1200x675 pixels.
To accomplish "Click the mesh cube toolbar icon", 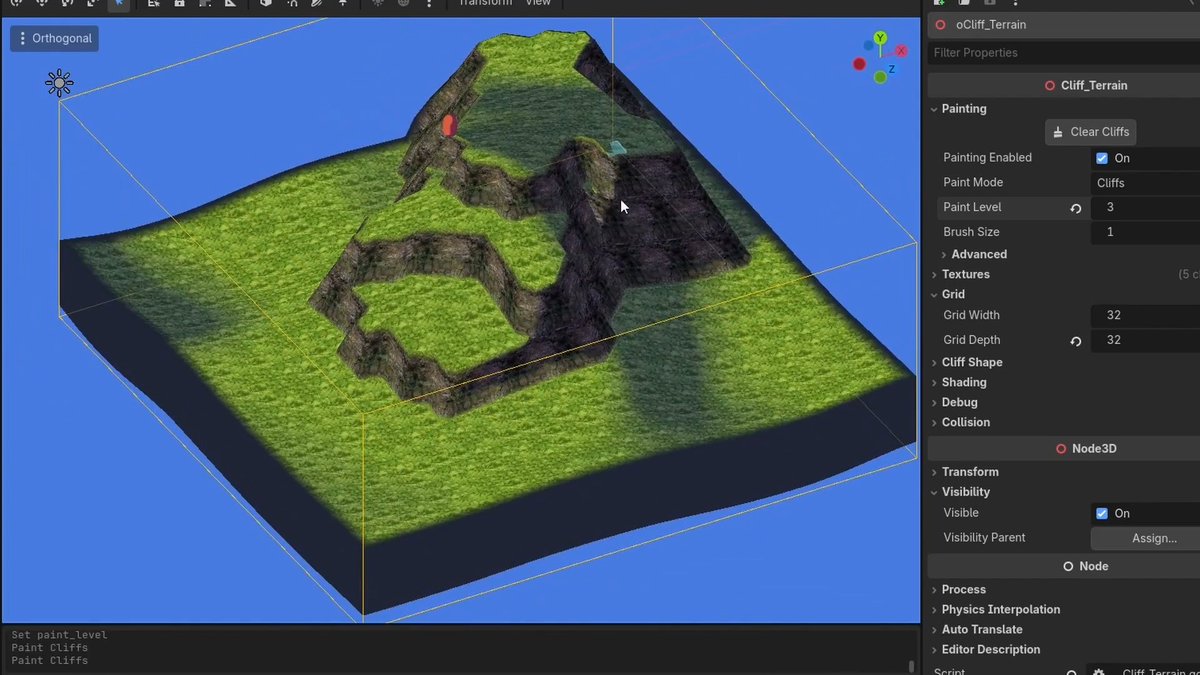I will (x=266, y=3).
